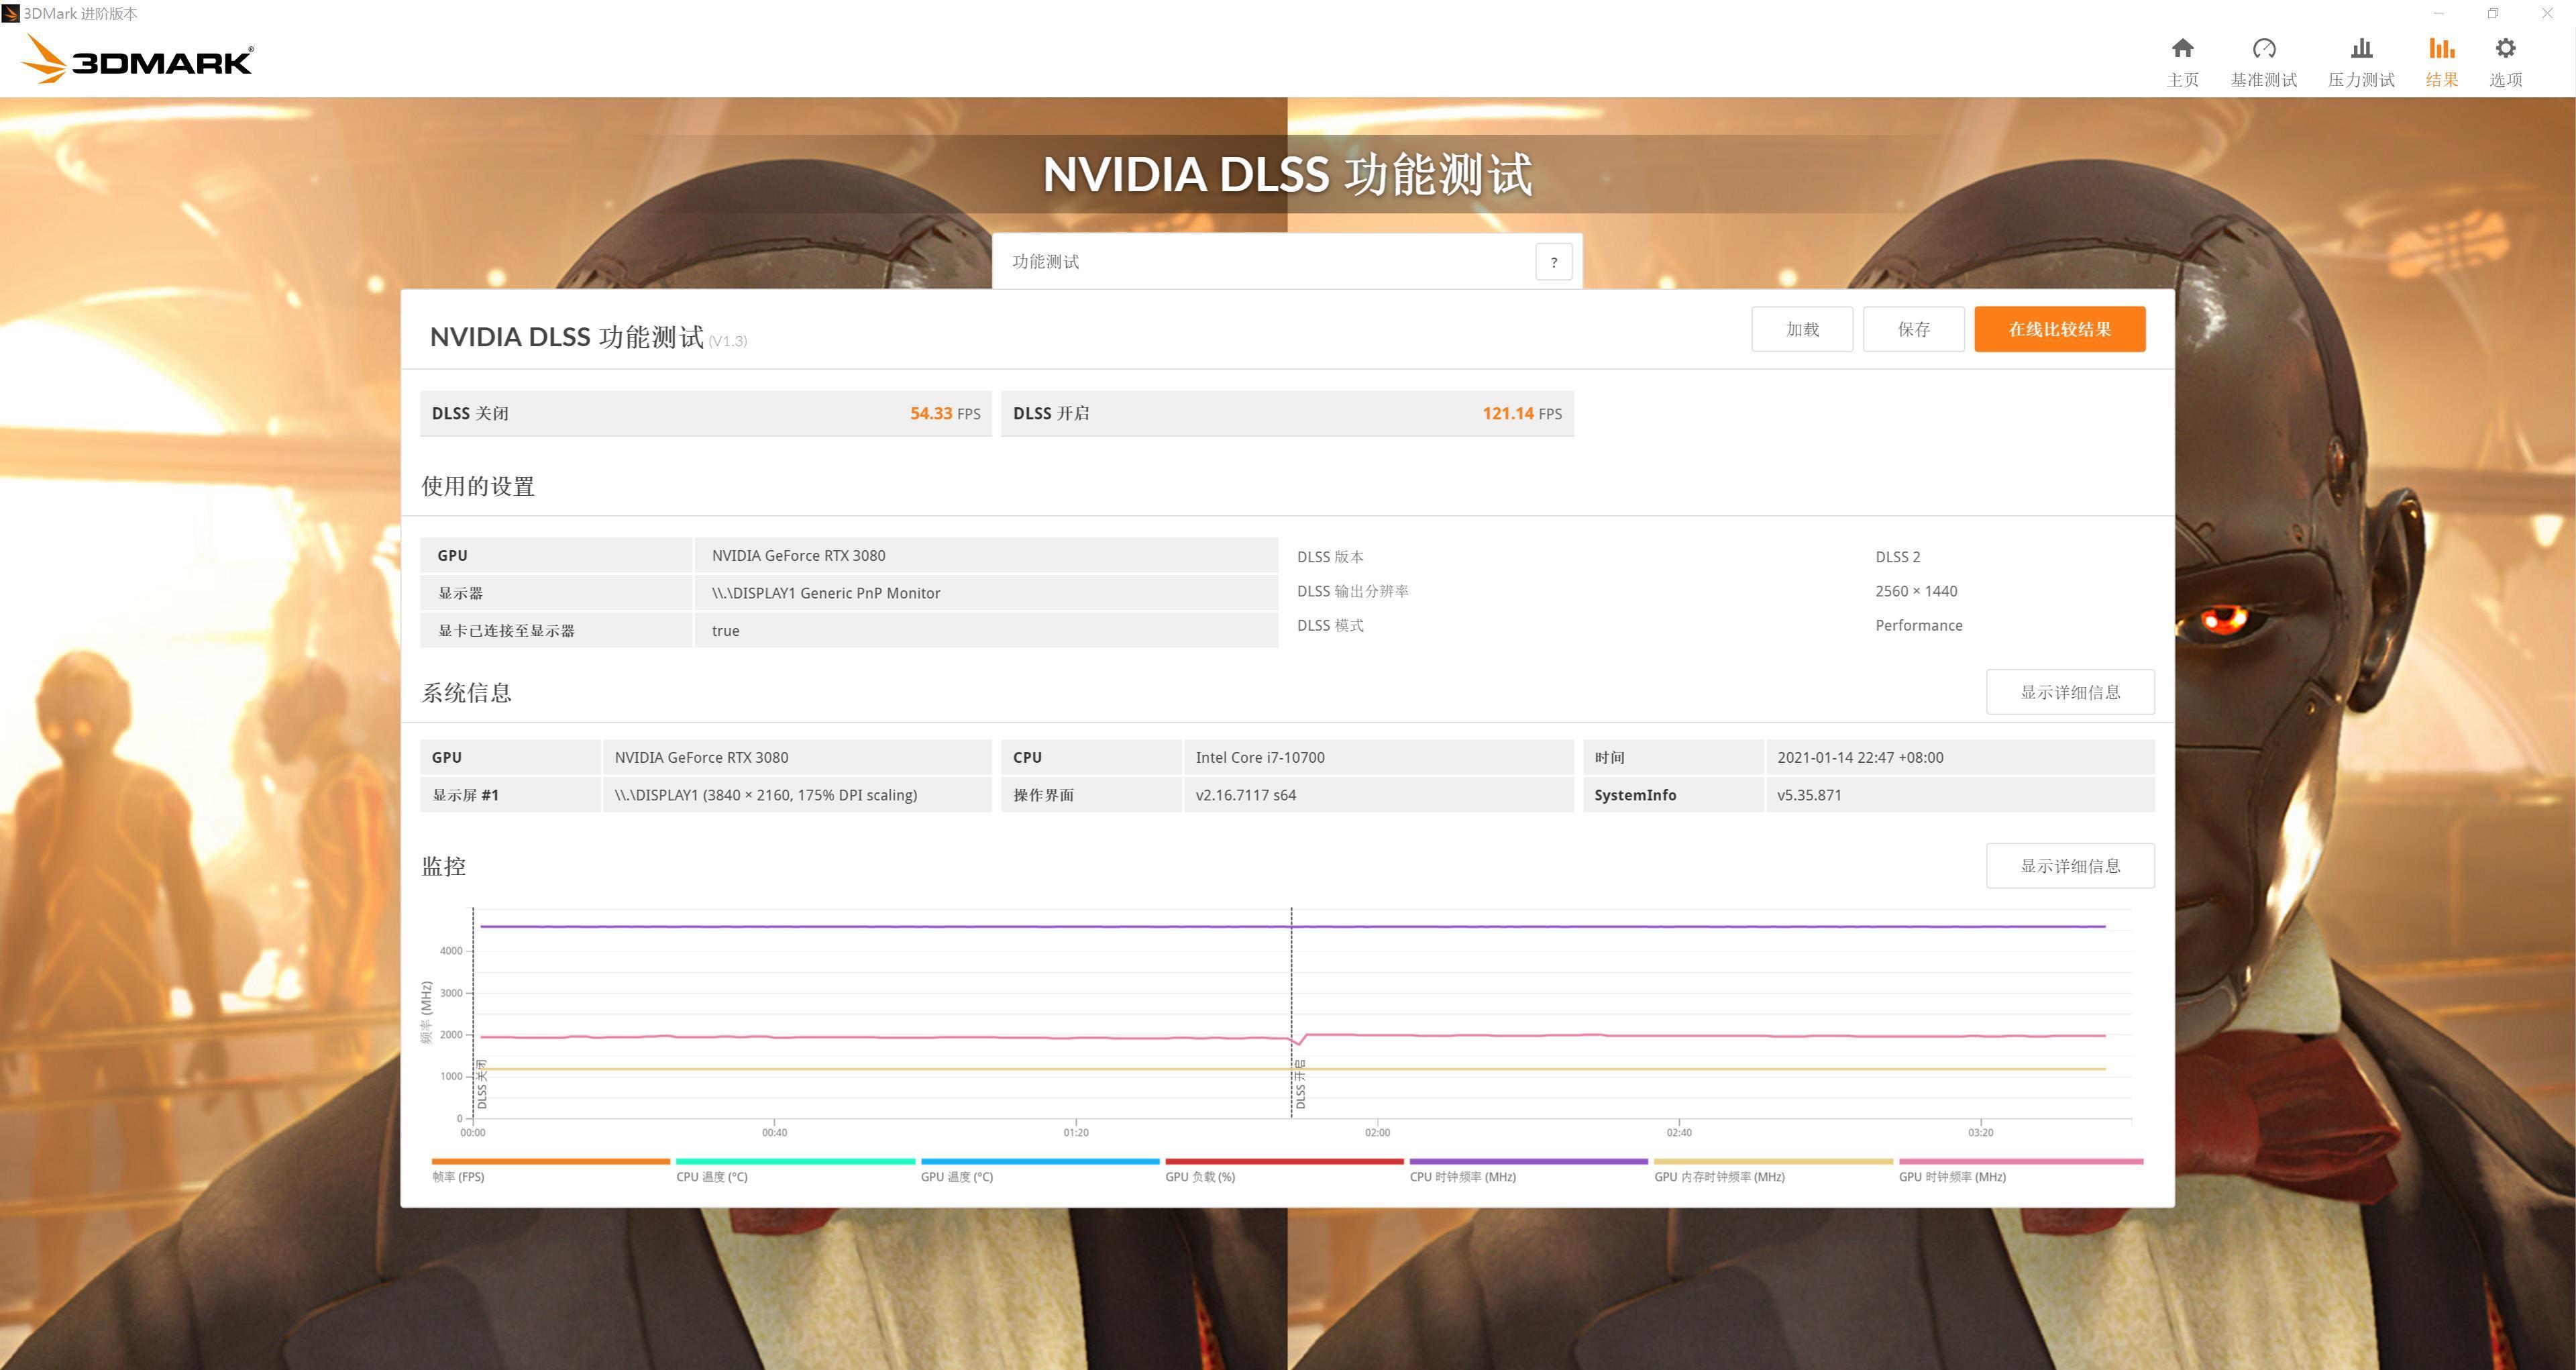Click the 'true' display connected value
This screenshot has height=1370, width=2576.
[x=725, y=631]
